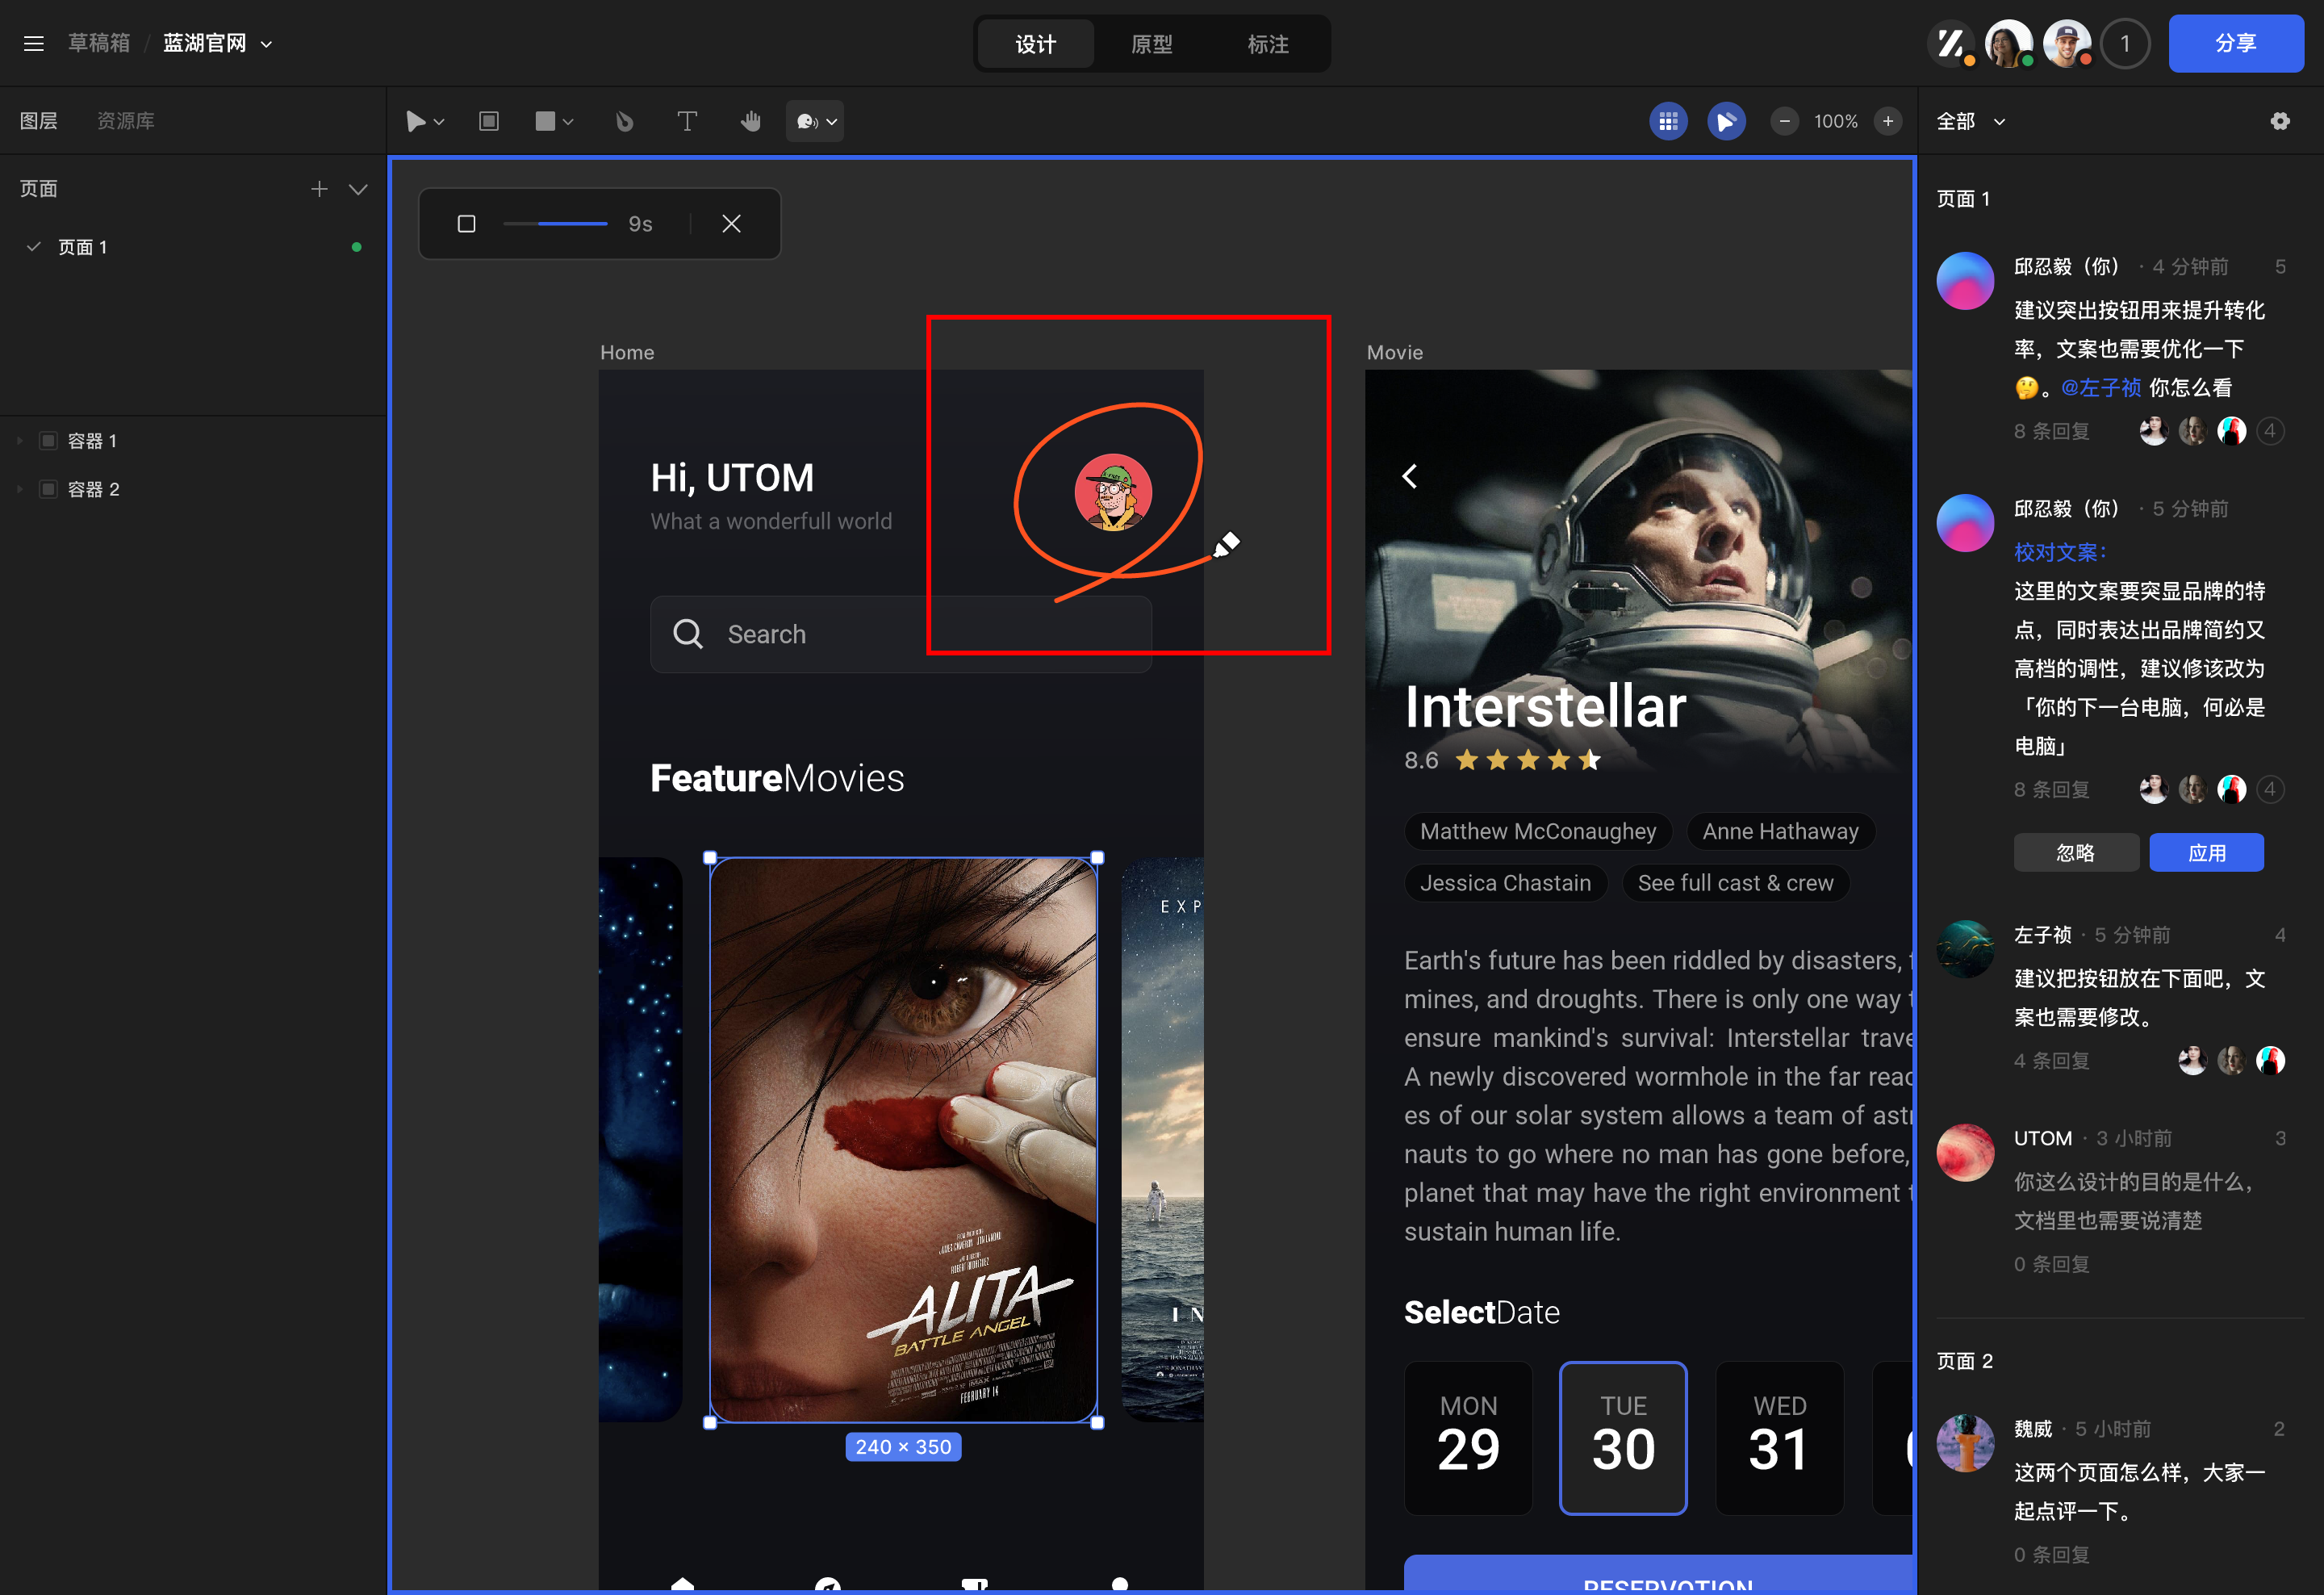This screenshot has width=2324, height=1595.
Task: Open reply count badge 4 on first comment
Action: 2270,431
